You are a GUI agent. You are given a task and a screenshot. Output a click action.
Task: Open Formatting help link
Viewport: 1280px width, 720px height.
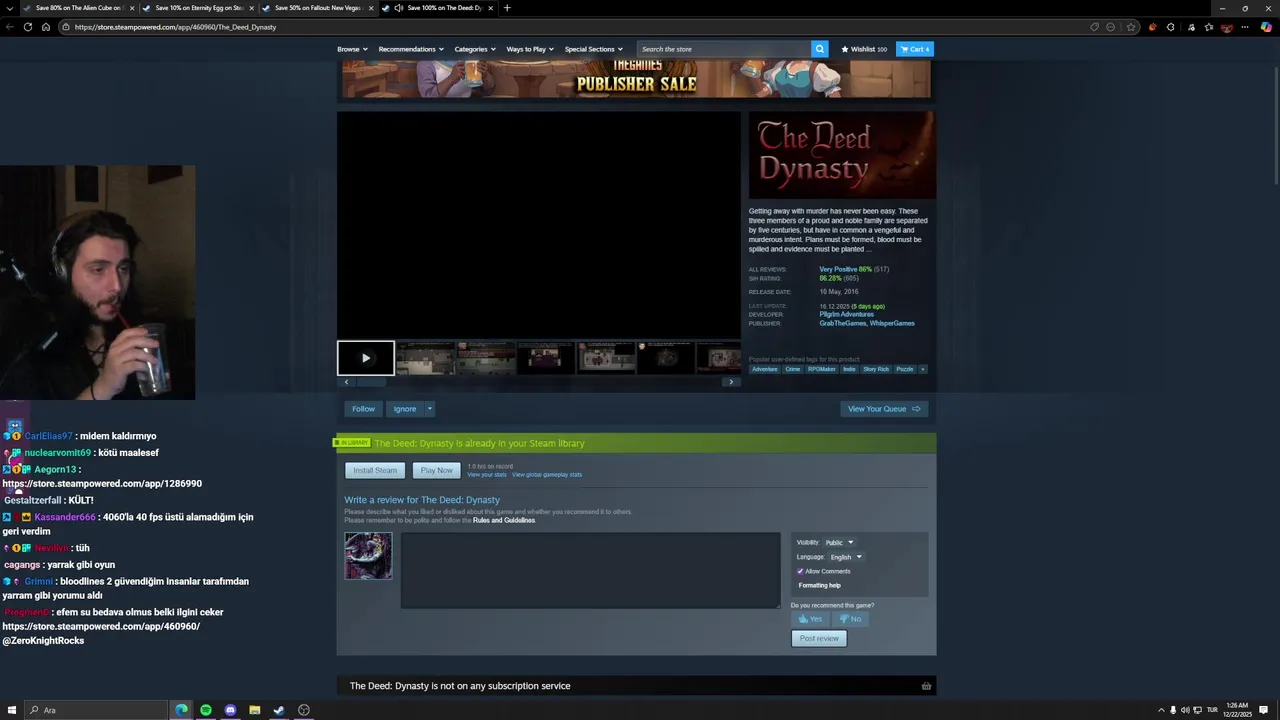tap(819, 585)
